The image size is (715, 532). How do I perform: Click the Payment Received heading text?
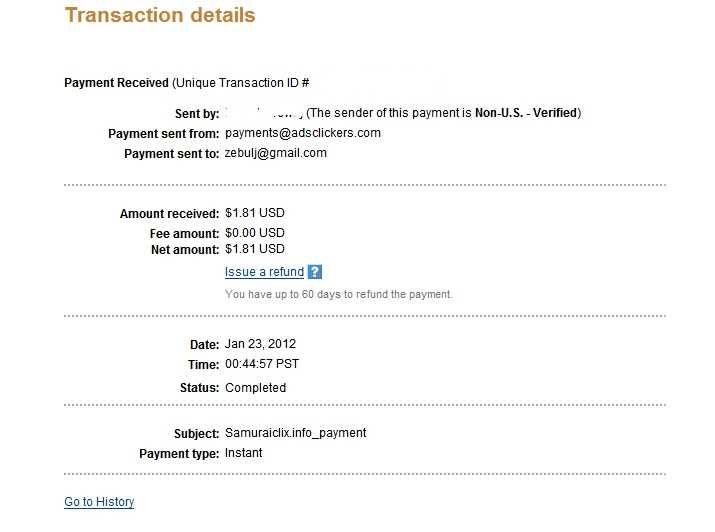(116, 83)
